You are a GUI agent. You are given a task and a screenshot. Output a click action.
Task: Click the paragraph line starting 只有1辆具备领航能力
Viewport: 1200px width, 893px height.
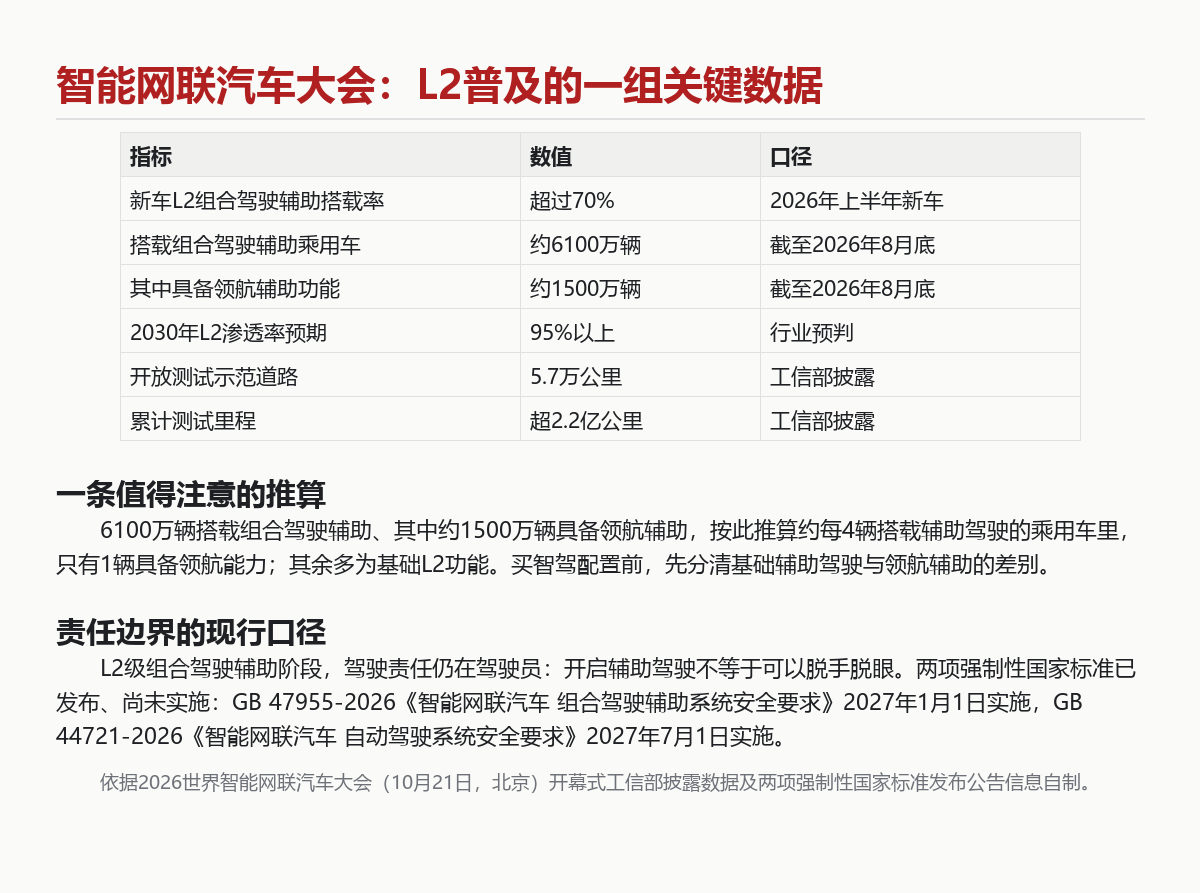pyautogui.click(x=554, y=565)
